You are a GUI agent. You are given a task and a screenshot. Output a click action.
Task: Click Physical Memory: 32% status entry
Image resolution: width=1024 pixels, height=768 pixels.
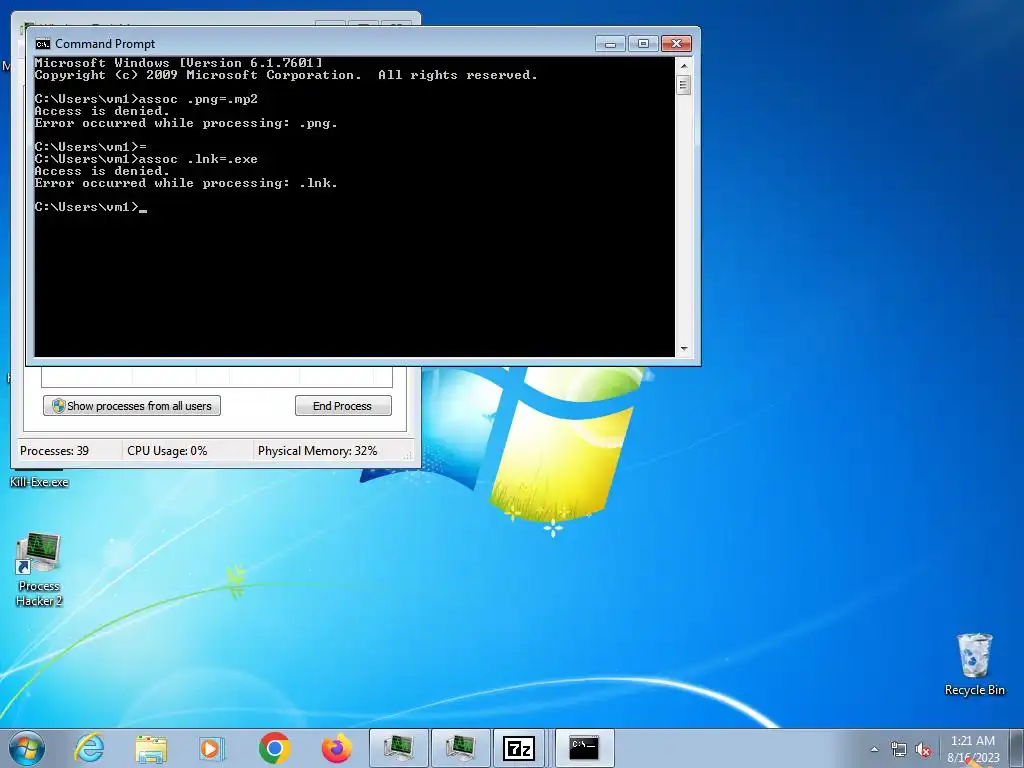(x=317, y=451)
